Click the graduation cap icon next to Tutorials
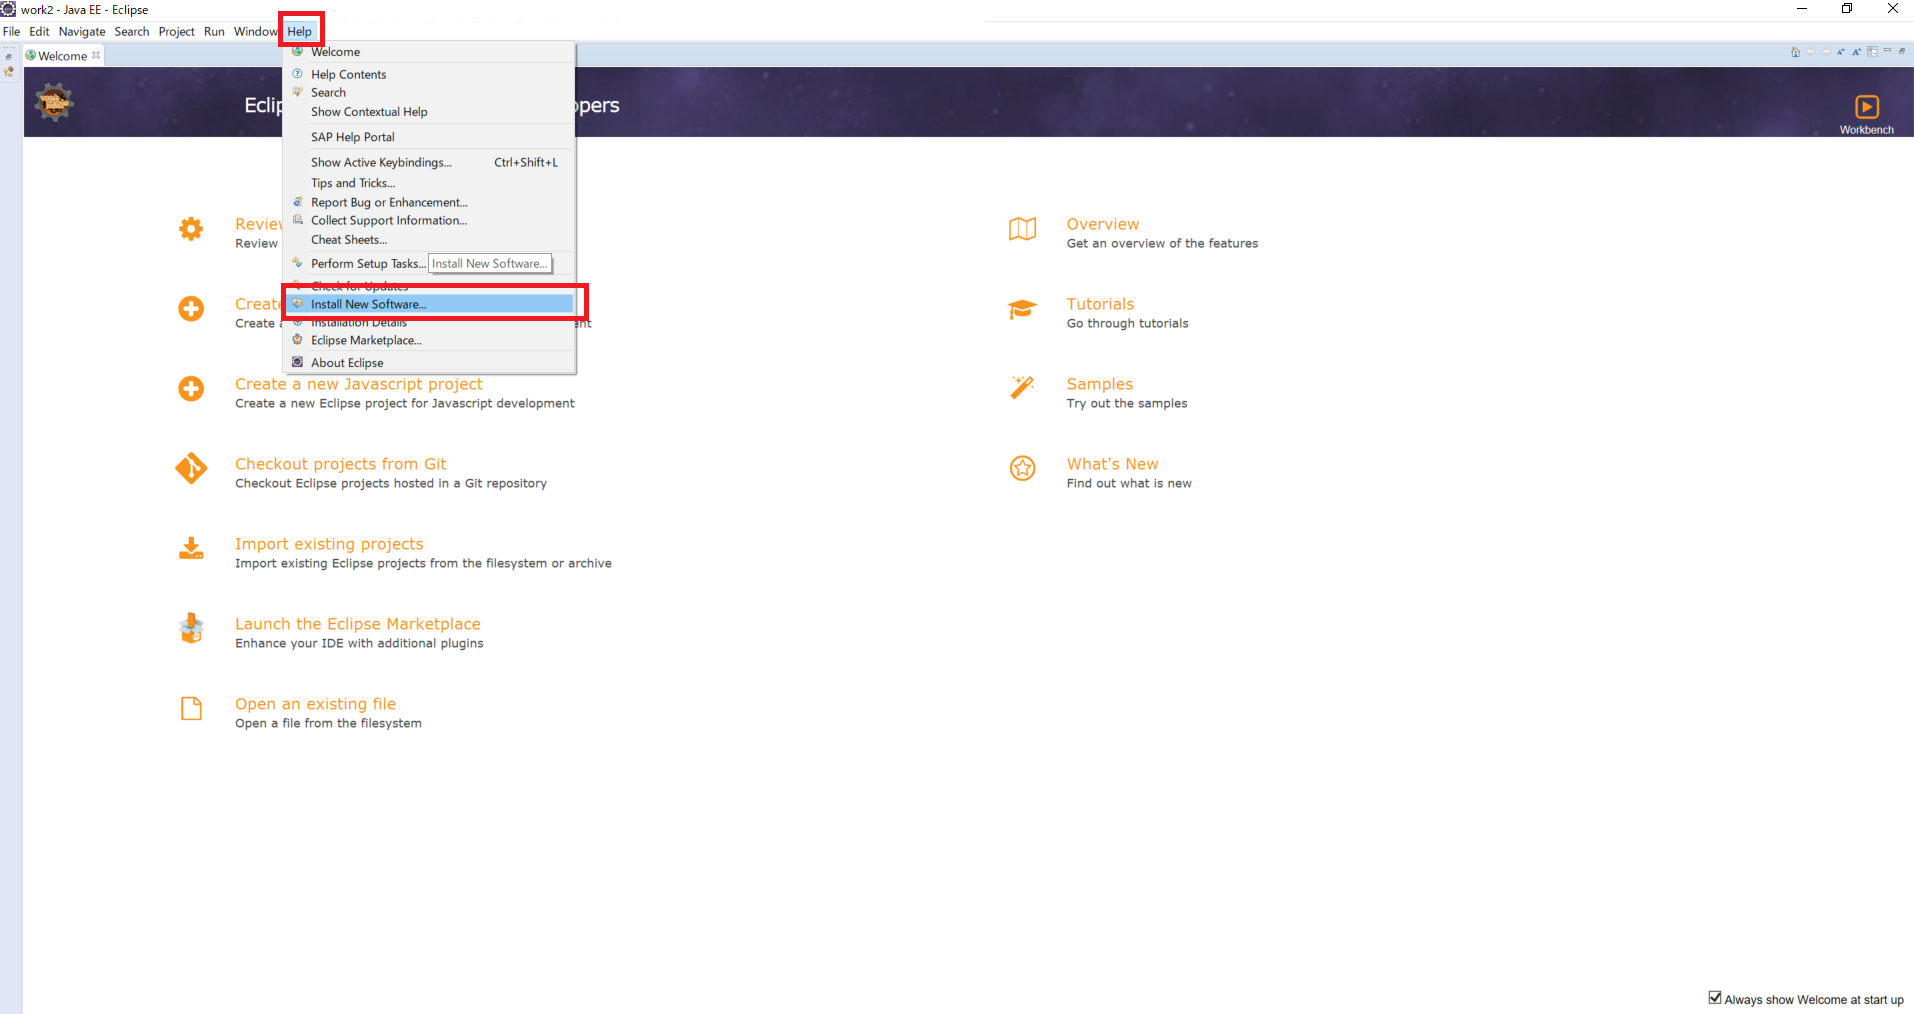 click(1022, 309)
